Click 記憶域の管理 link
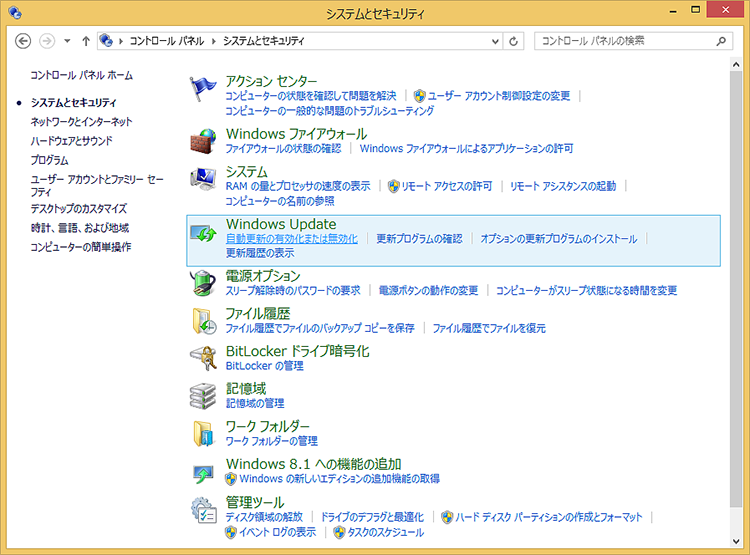This screenshot has height=555, width=750. 255,403
